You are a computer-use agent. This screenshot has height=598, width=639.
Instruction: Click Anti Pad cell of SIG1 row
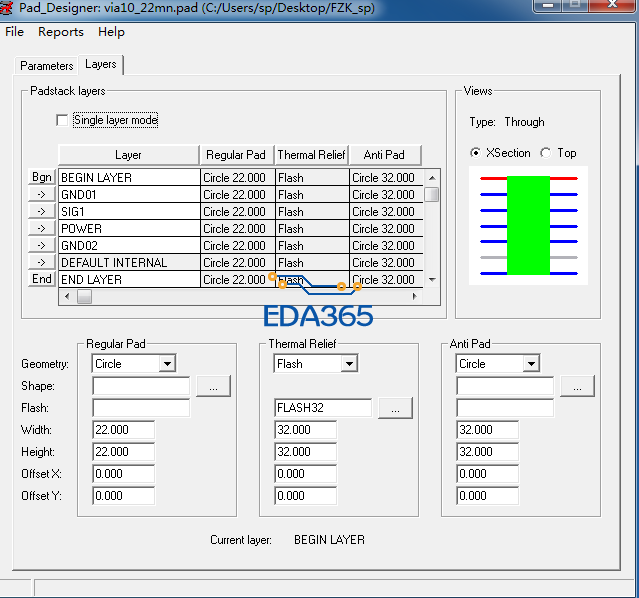386,212
